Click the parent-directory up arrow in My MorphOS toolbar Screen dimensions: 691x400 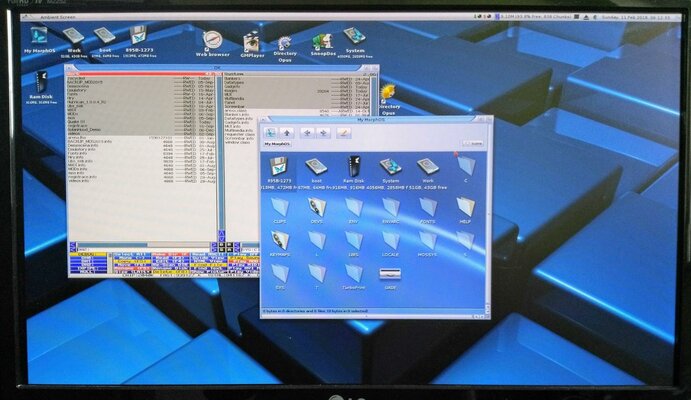tap(287, 131)
